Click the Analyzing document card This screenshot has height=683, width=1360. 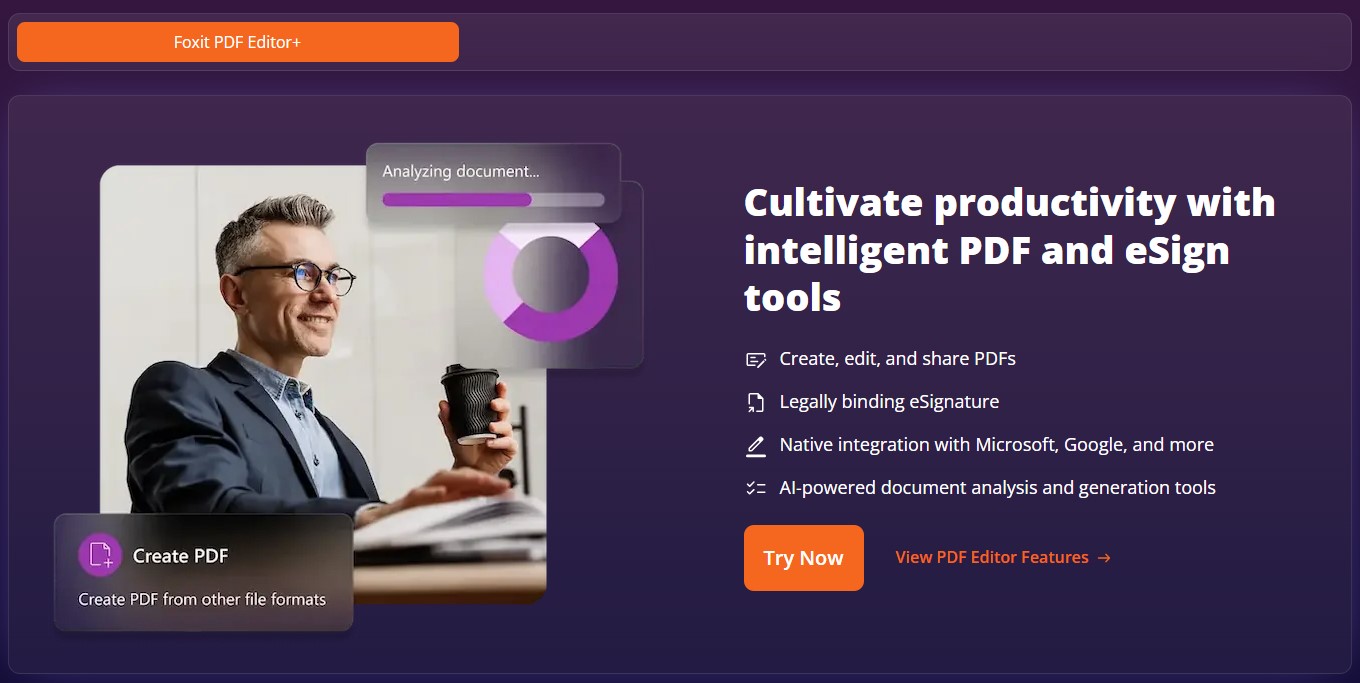(493, 183)
